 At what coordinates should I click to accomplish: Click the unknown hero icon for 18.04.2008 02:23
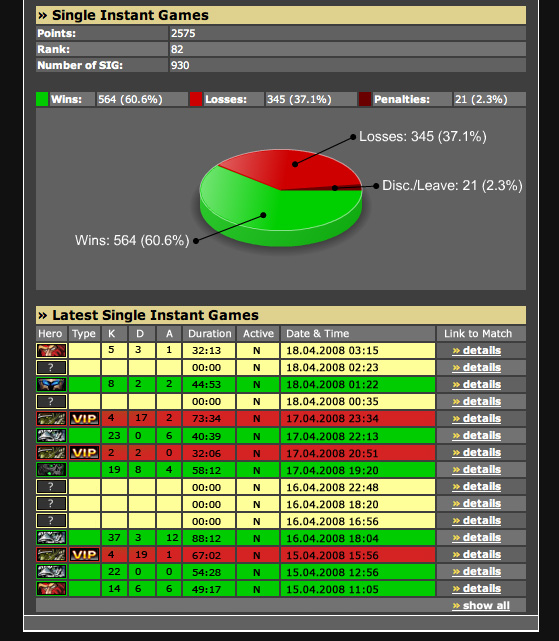51,368
